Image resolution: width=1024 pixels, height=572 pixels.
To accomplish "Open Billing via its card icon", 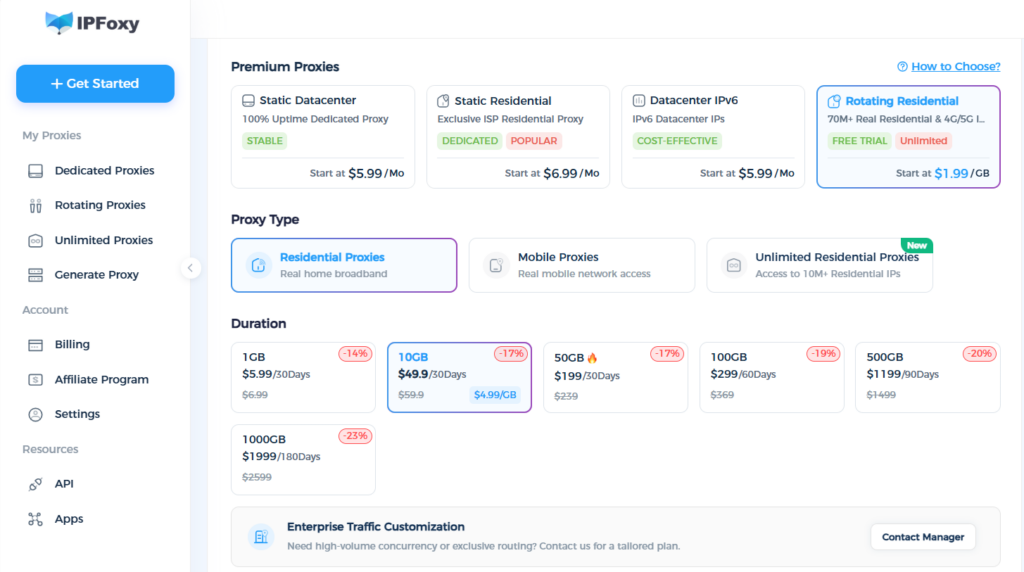I will [35, 345].
